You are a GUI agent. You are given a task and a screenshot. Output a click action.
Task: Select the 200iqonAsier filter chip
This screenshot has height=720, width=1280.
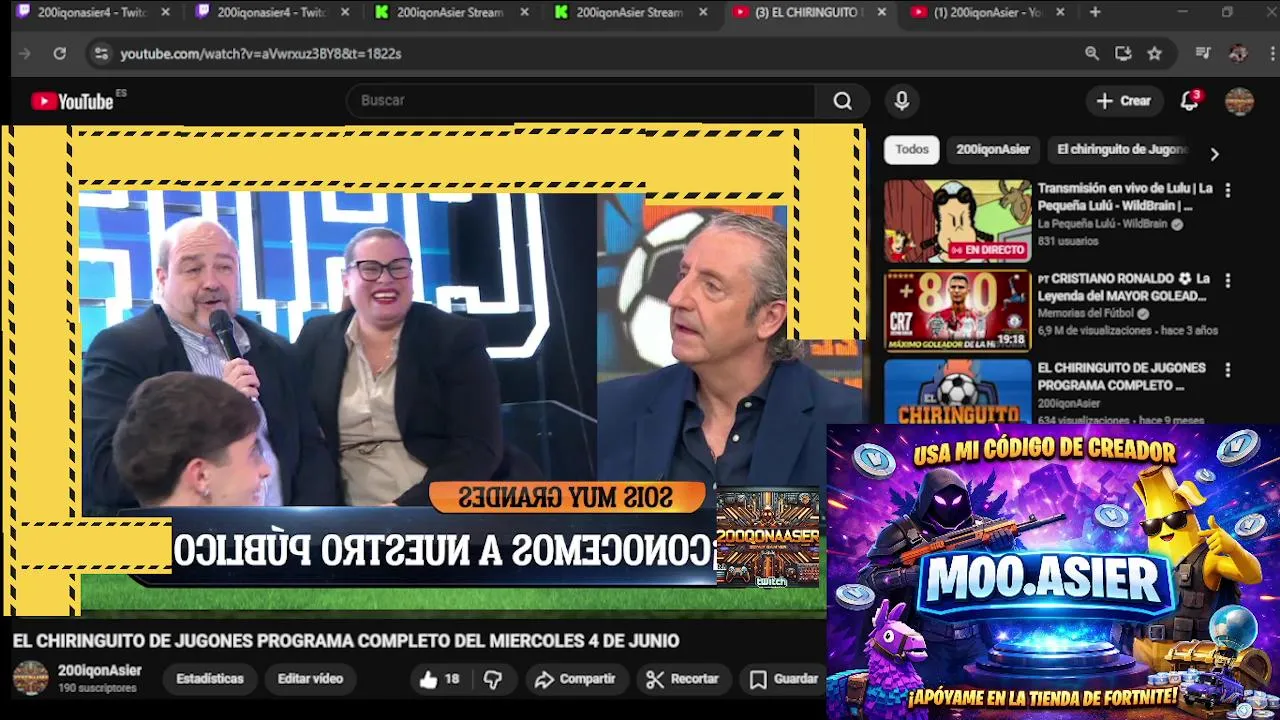pyautogui.click(x=993, y=150)
